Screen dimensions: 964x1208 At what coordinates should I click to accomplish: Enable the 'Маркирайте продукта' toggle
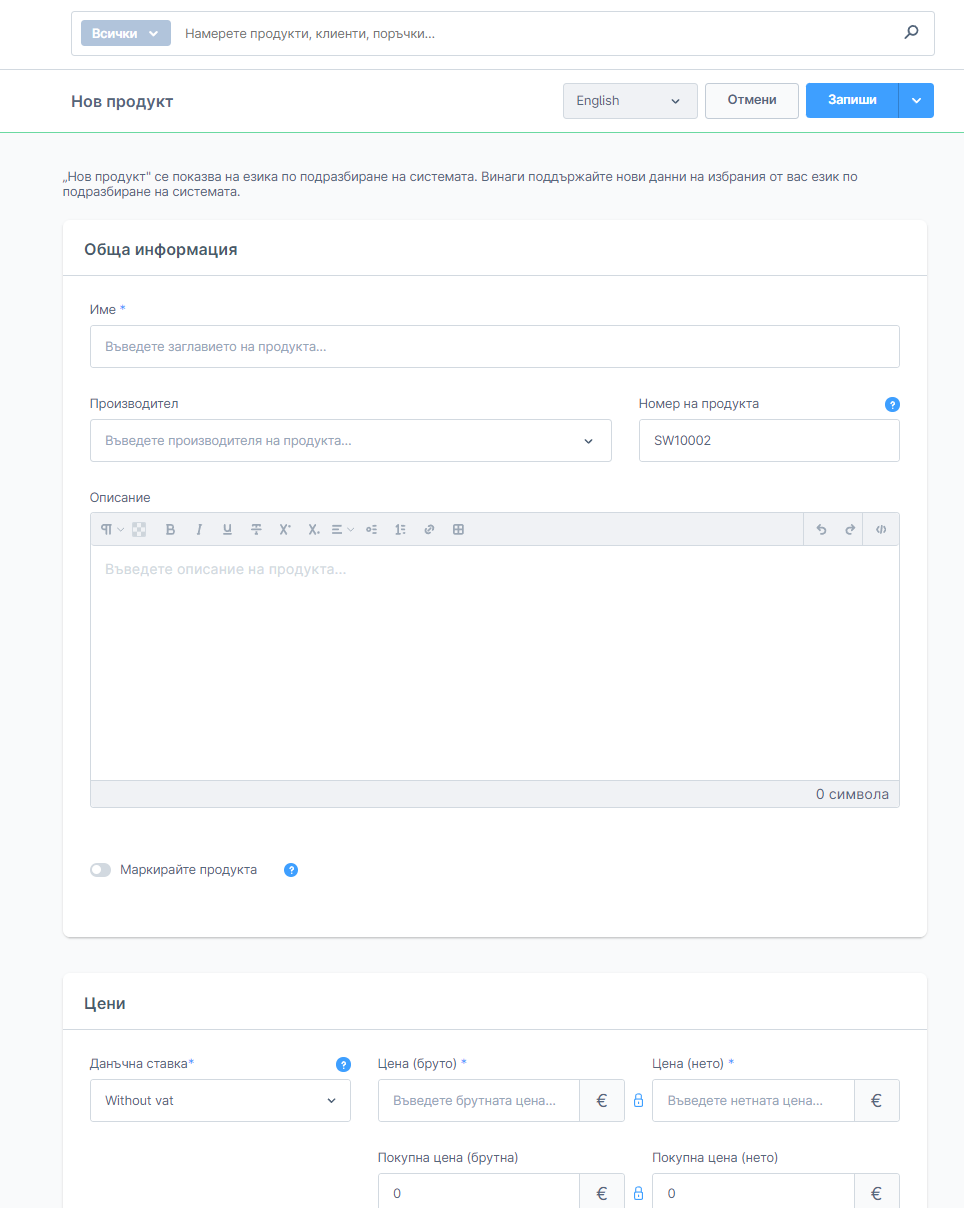[100, 870]
